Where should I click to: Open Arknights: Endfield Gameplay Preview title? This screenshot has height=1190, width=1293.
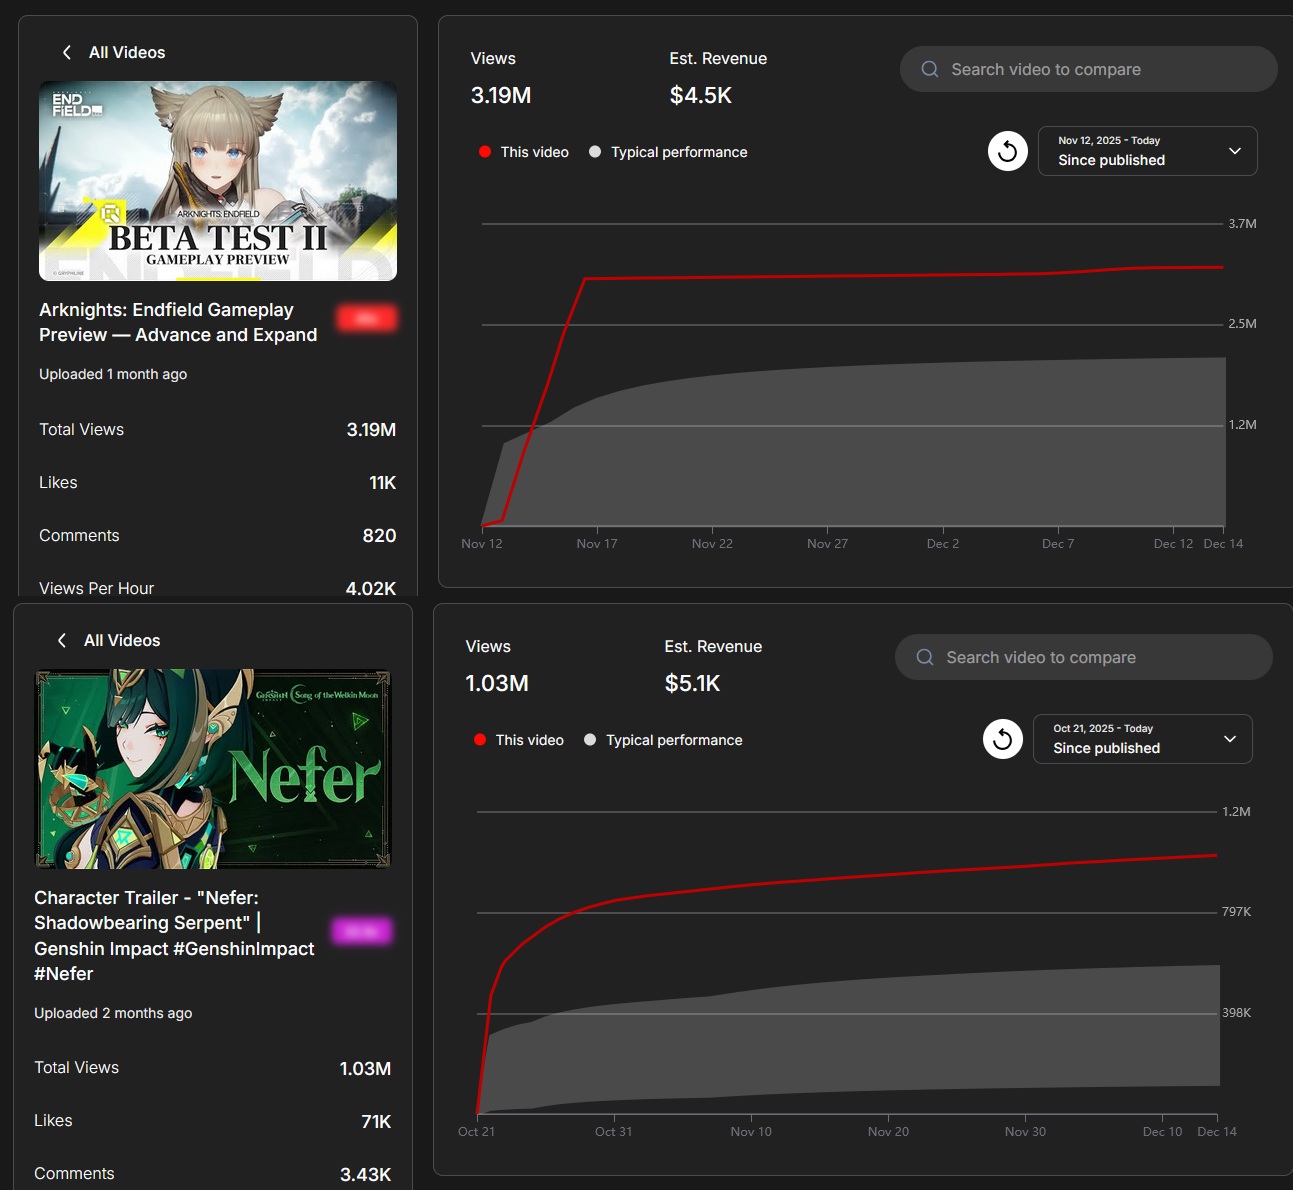(178, 322)
